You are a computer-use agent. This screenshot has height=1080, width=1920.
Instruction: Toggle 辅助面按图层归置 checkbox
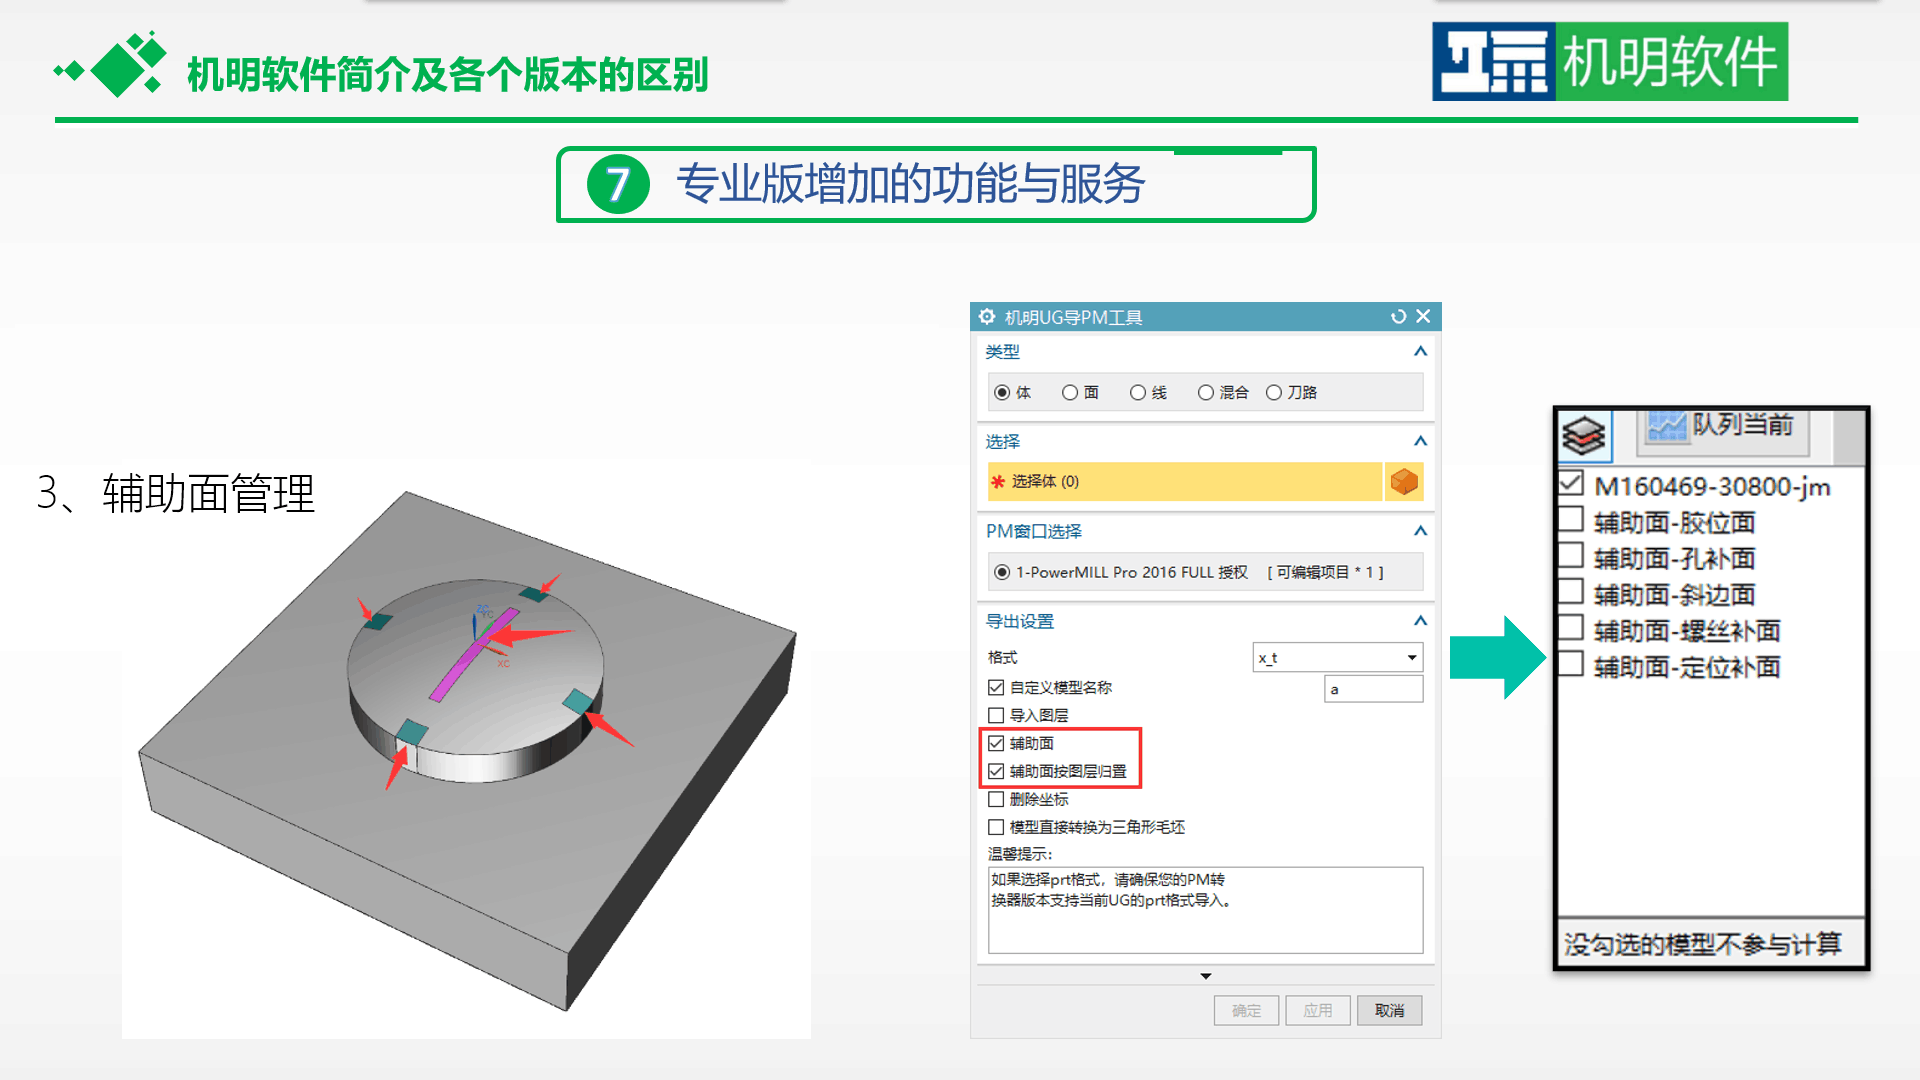[x=996, y=771]
